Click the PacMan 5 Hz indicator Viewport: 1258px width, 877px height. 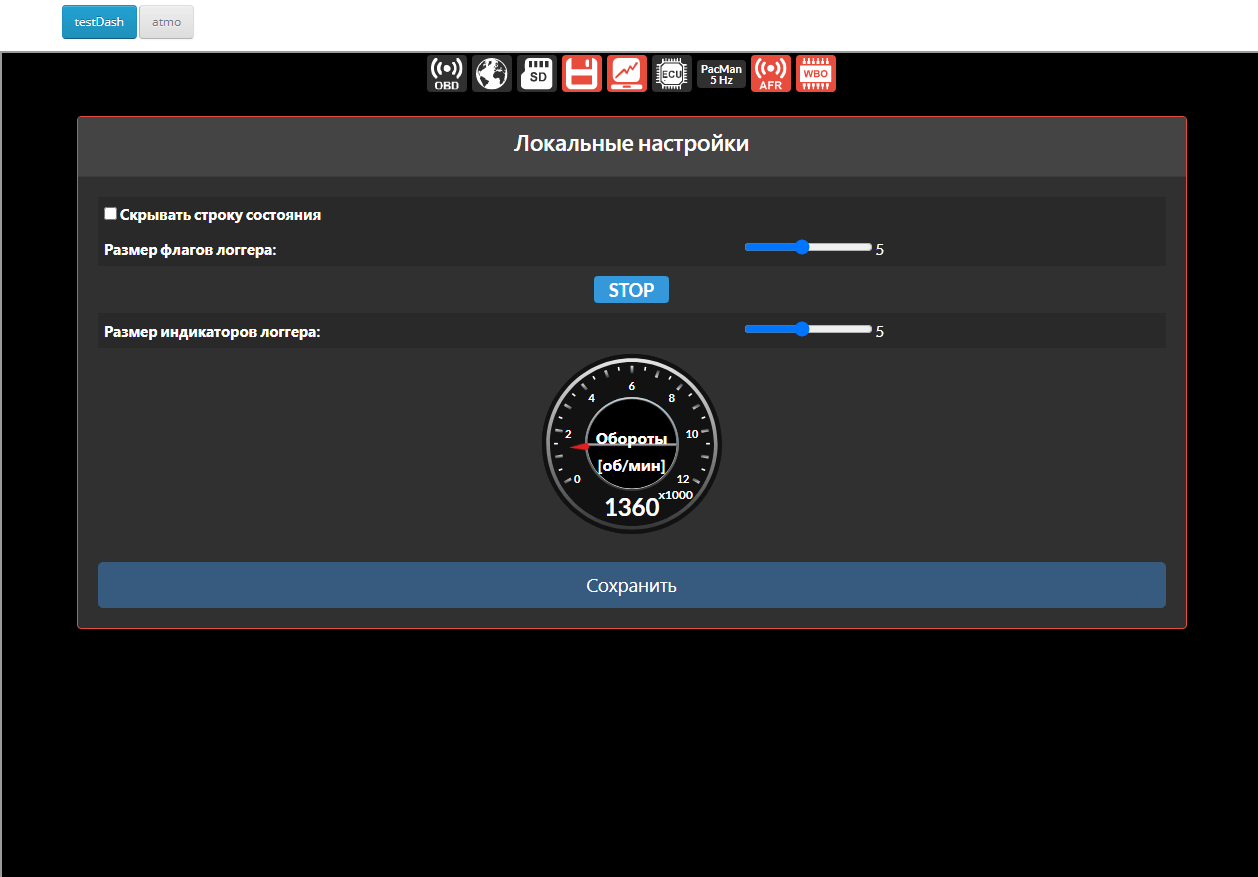pos(721,74)
